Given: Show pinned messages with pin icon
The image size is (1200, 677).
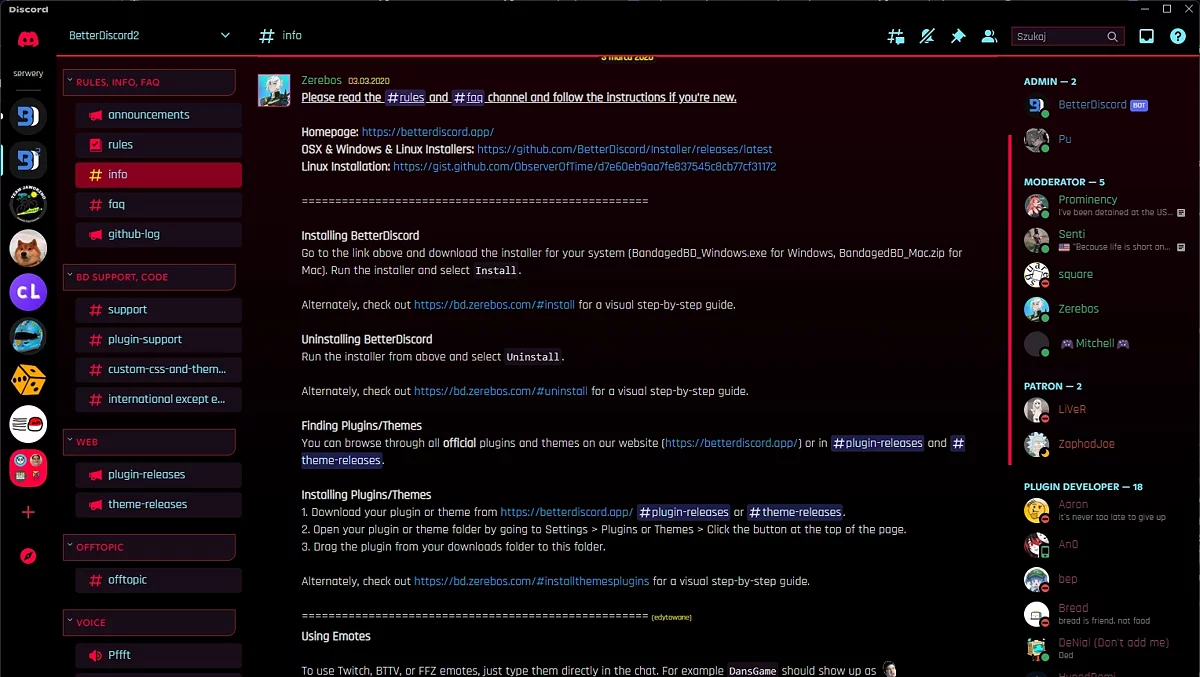Looking at the screenshot, I should pos(958,36).
